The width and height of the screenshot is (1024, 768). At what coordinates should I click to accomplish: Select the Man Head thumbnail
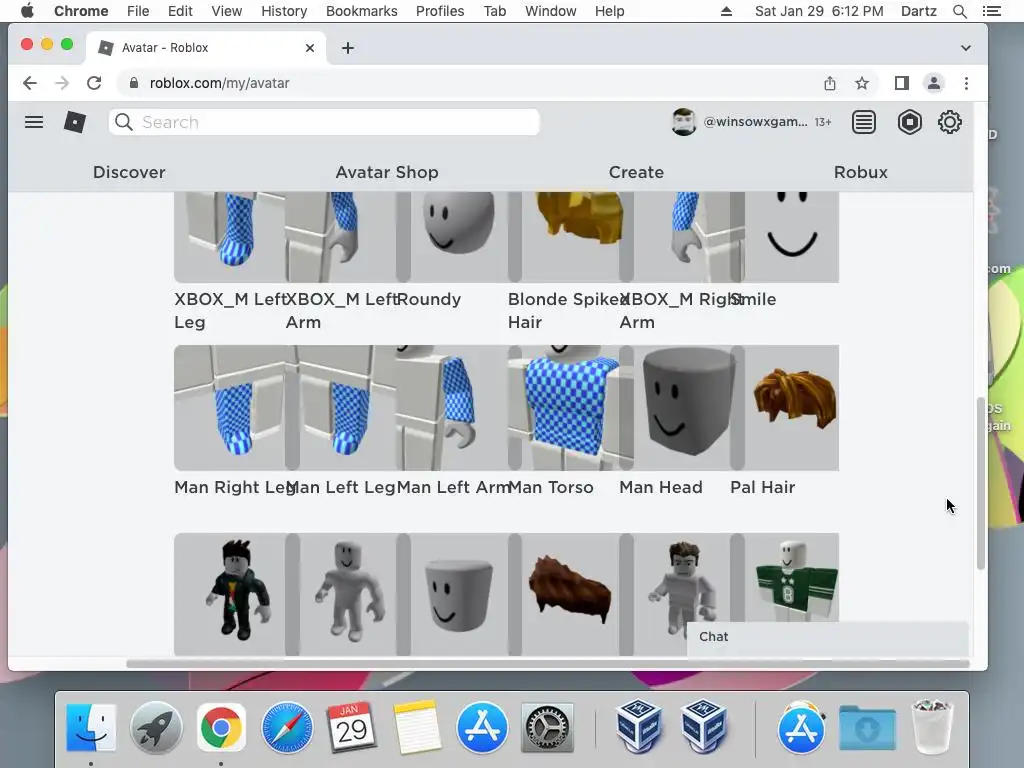(681, 408)
